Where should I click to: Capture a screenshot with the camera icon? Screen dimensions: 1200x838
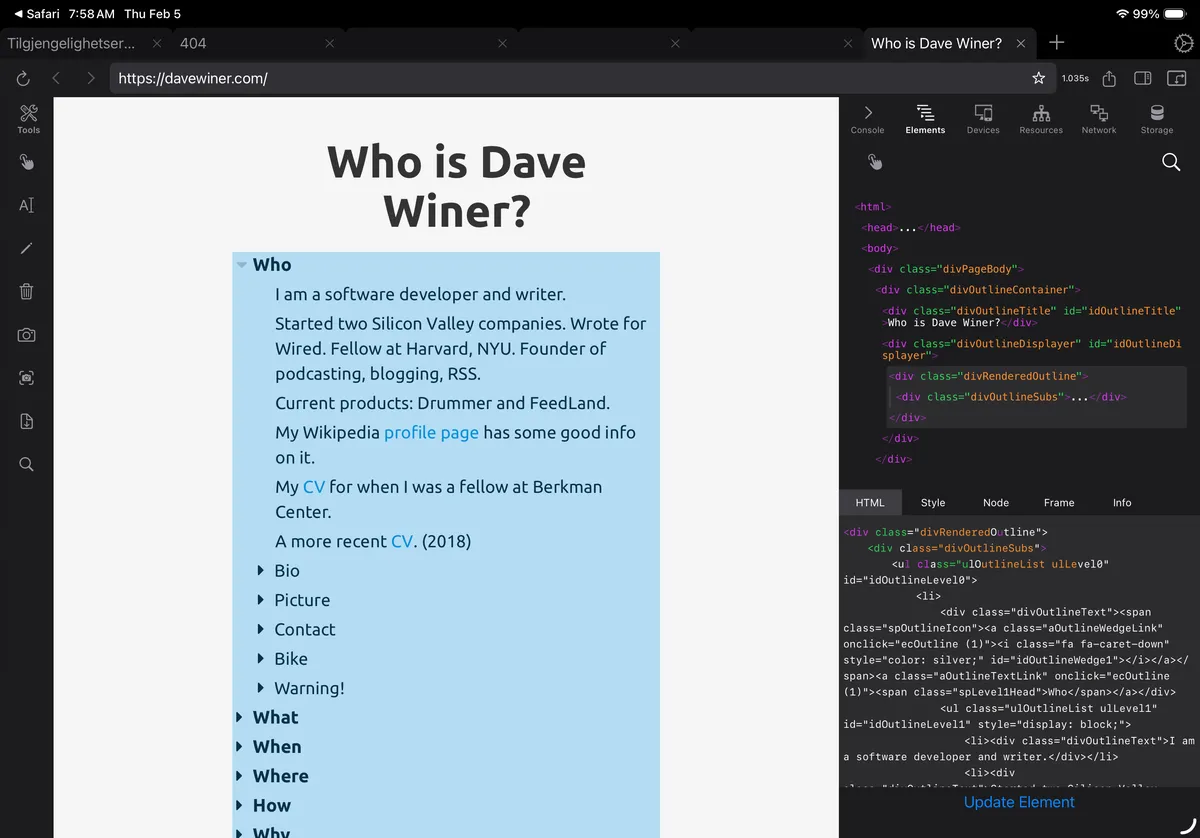point(27,335)
